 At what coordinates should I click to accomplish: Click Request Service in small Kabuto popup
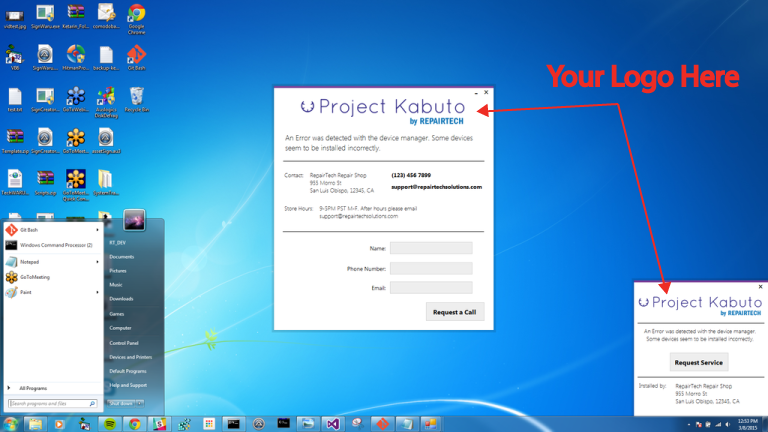click(698, 362)
